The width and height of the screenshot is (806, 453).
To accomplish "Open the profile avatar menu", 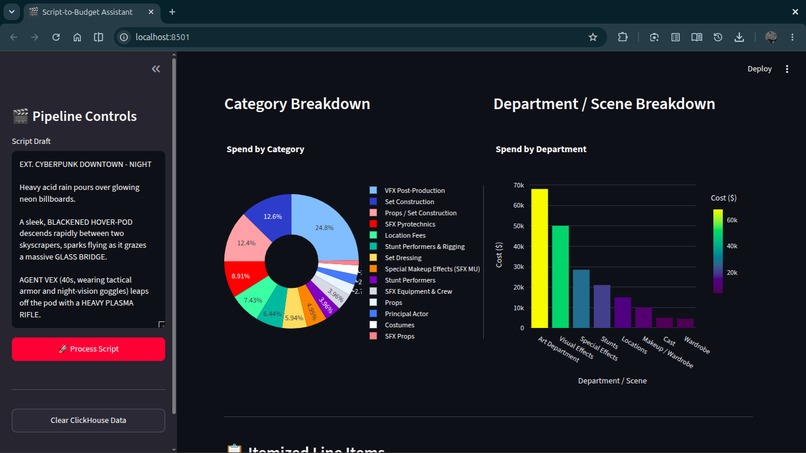I will coord(771,37).
